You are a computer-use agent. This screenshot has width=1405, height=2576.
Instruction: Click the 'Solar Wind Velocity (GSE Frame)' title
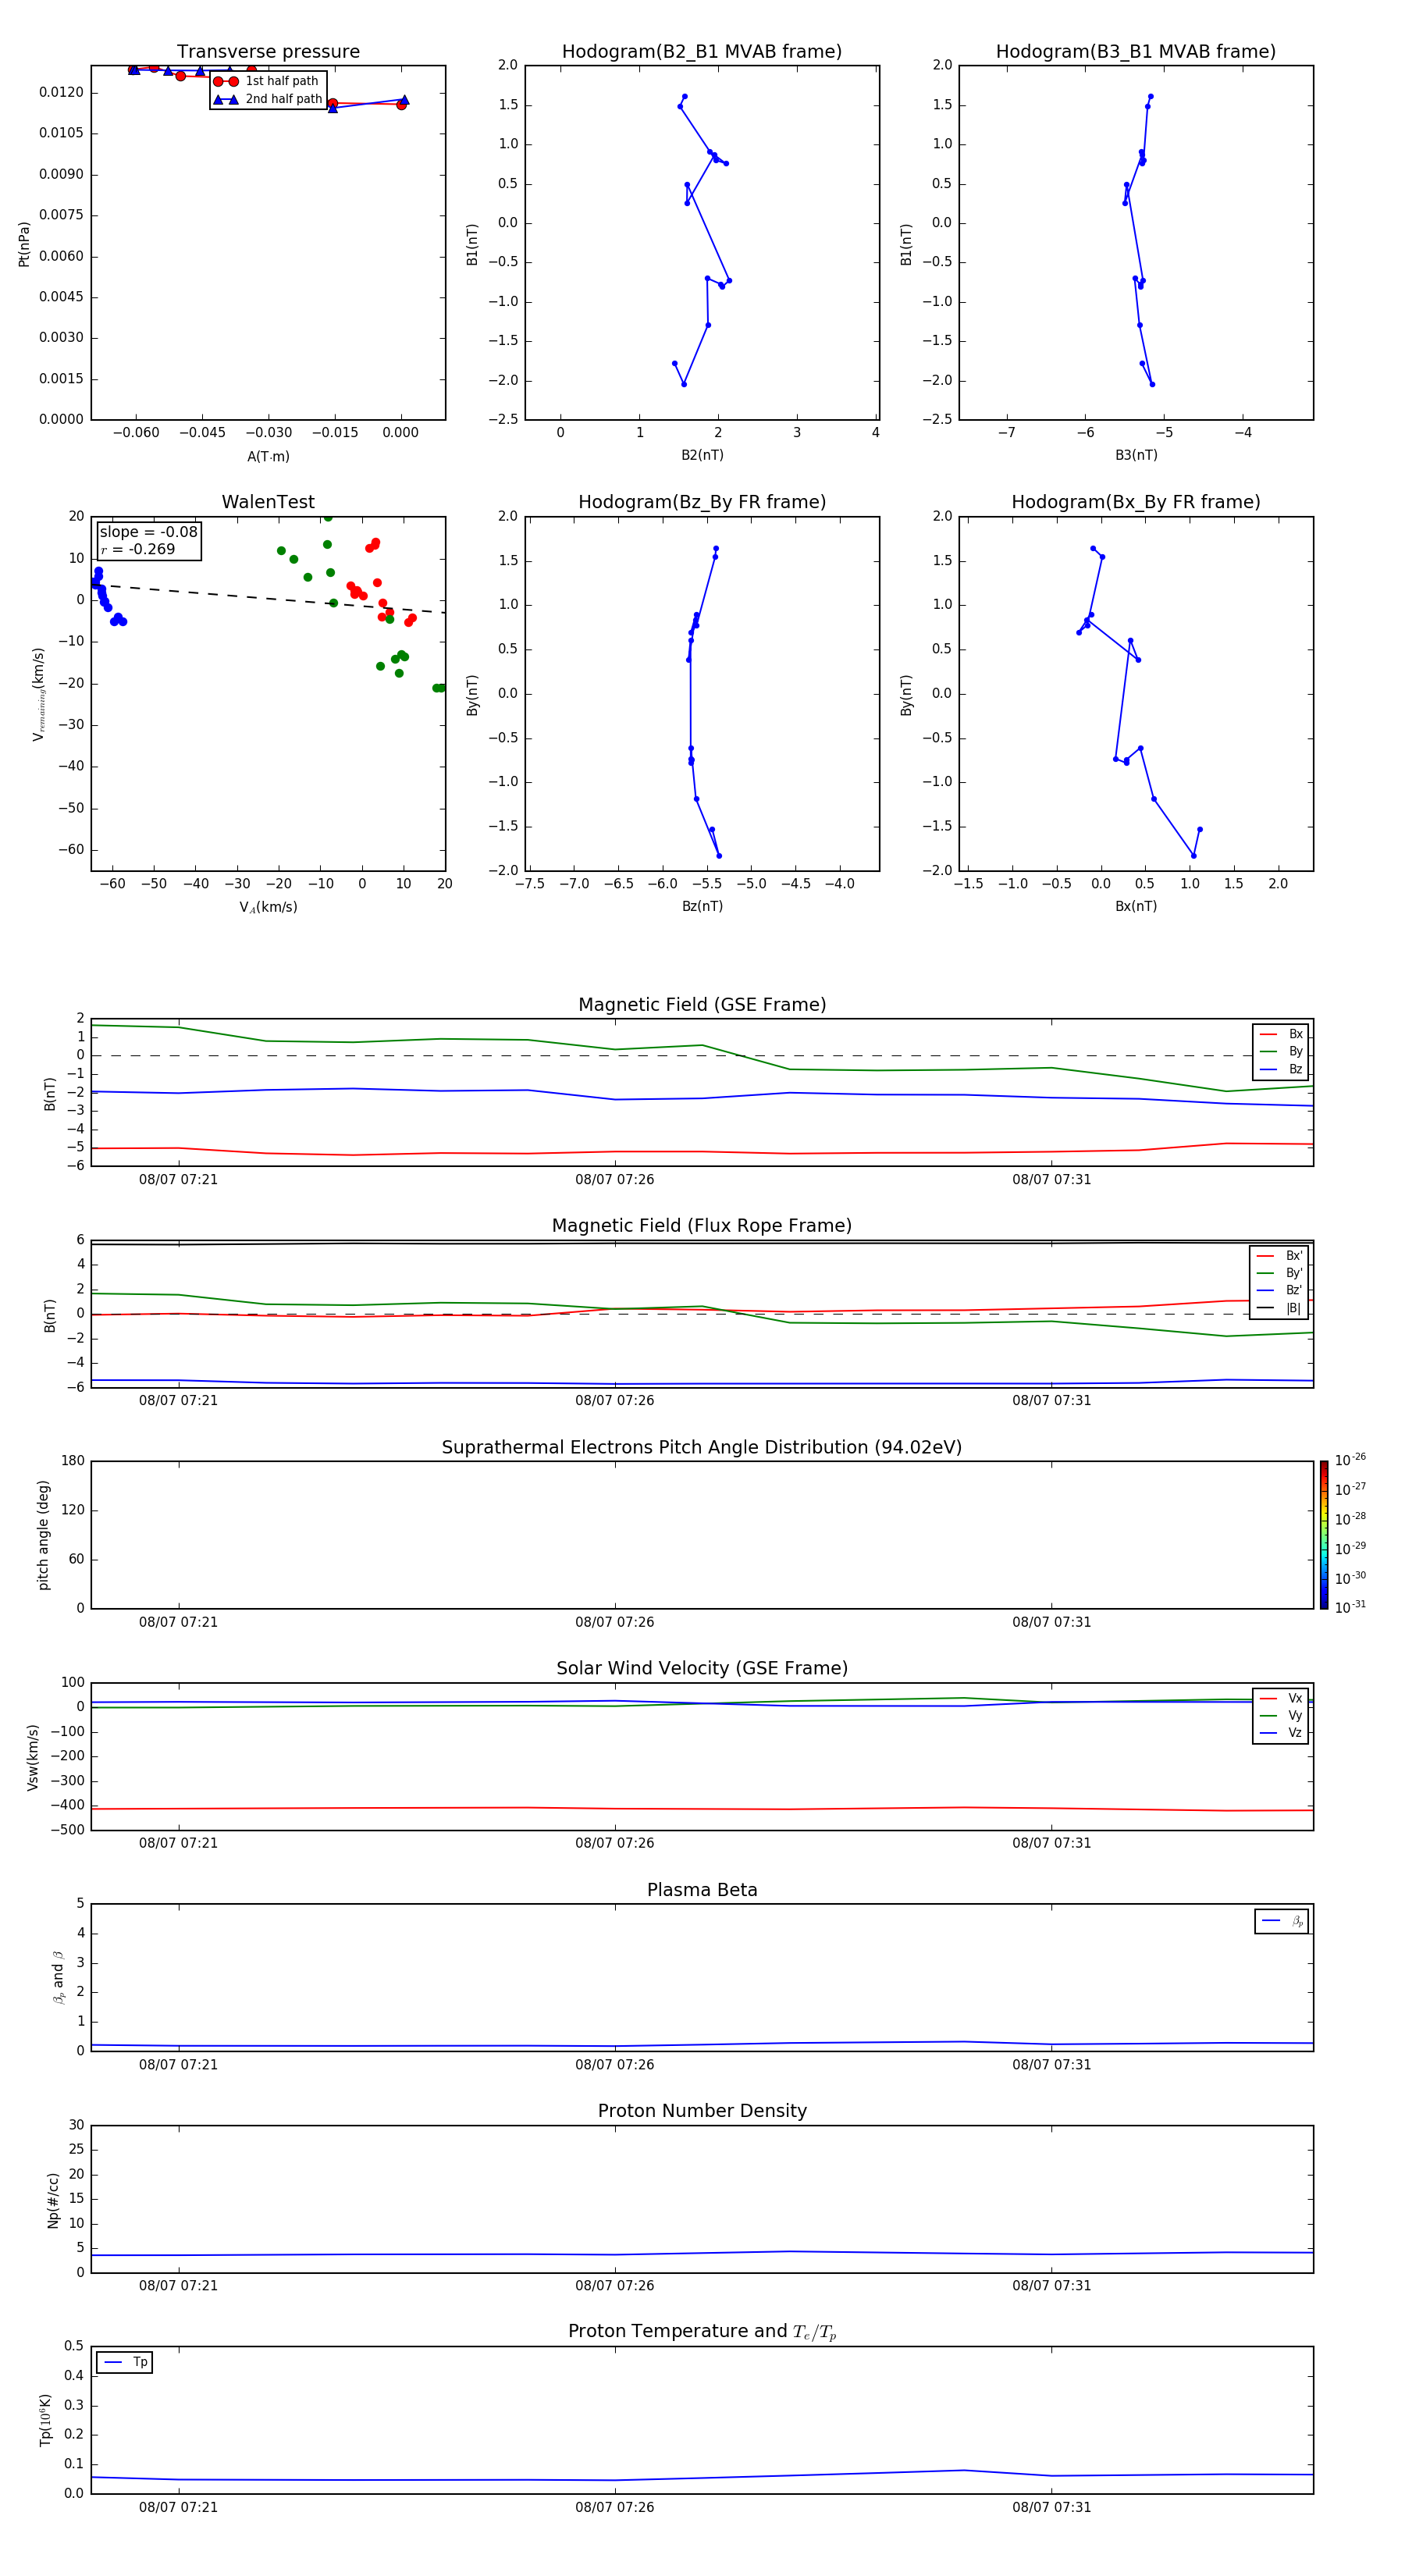(x=702, y=1668)
